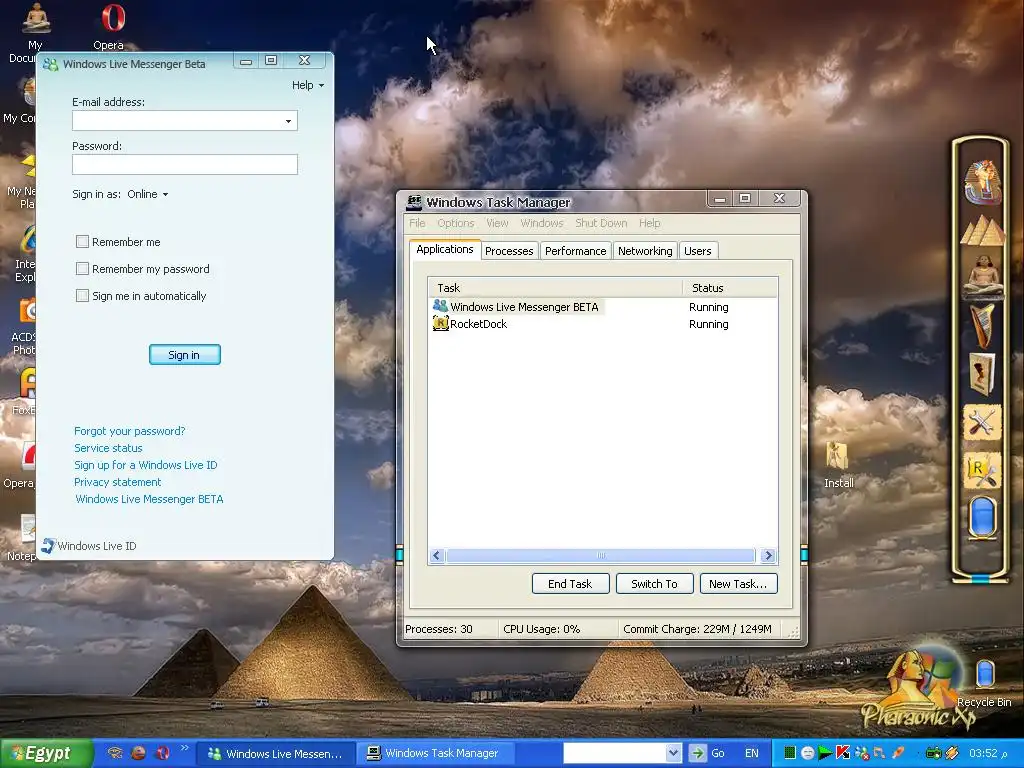The image size is (1024, 768).
Task: Click the Task column header
Action: tap(556, 288)
